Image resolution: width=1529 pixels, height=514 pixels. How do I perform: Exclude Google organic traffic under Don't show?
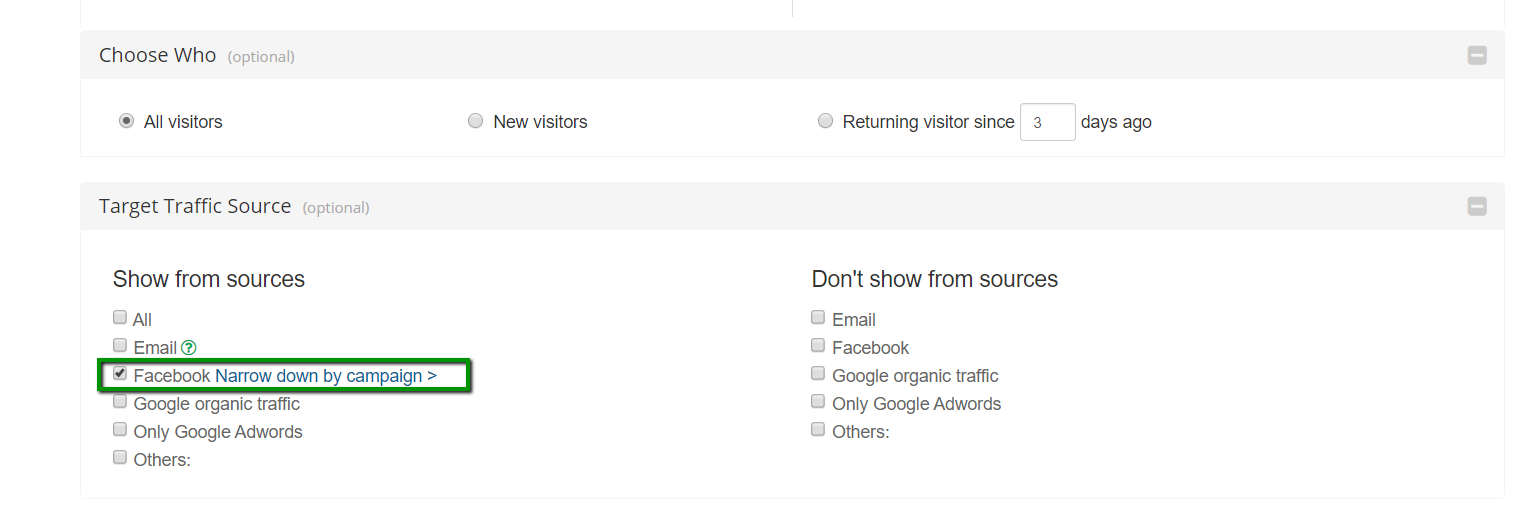[x=818, y=374]
